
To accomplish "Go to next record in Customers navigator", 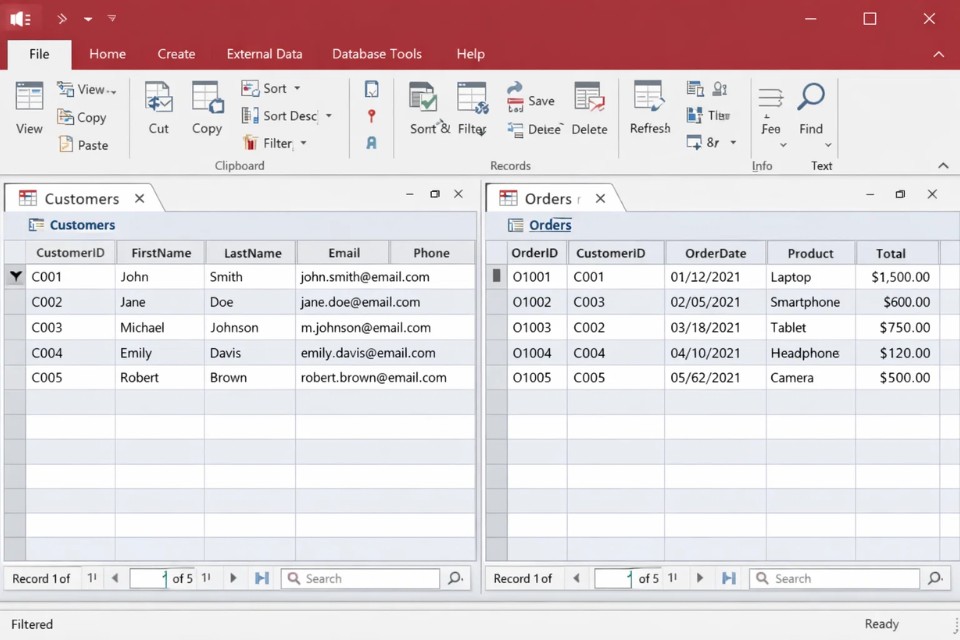I will point(233,578).
